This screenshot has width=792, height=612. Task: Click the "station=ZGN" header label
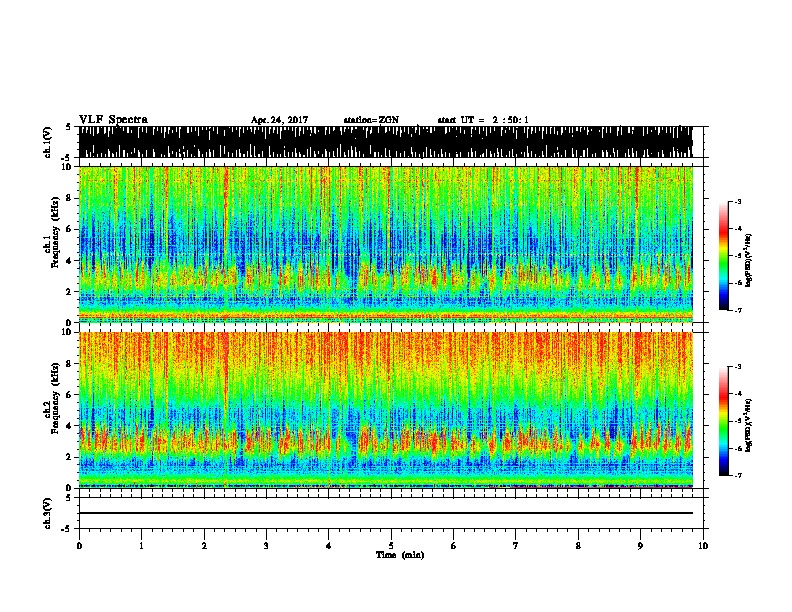tap(371, 120)
